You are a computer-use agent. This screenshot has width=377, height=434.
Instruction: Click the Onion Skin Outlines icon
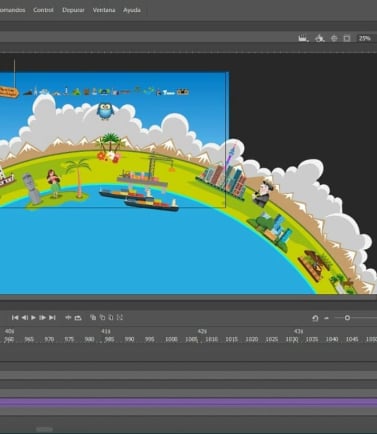[102, 317]
